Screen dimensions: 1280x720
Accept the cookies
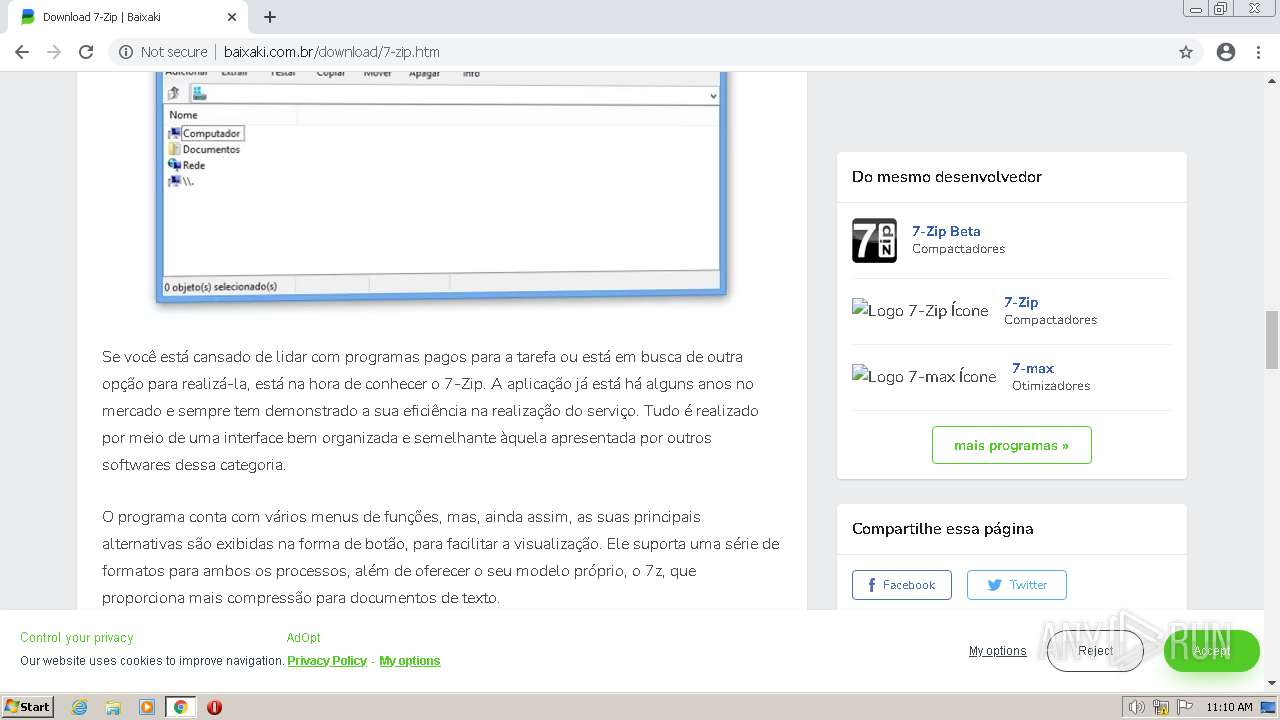point(1211,651)
